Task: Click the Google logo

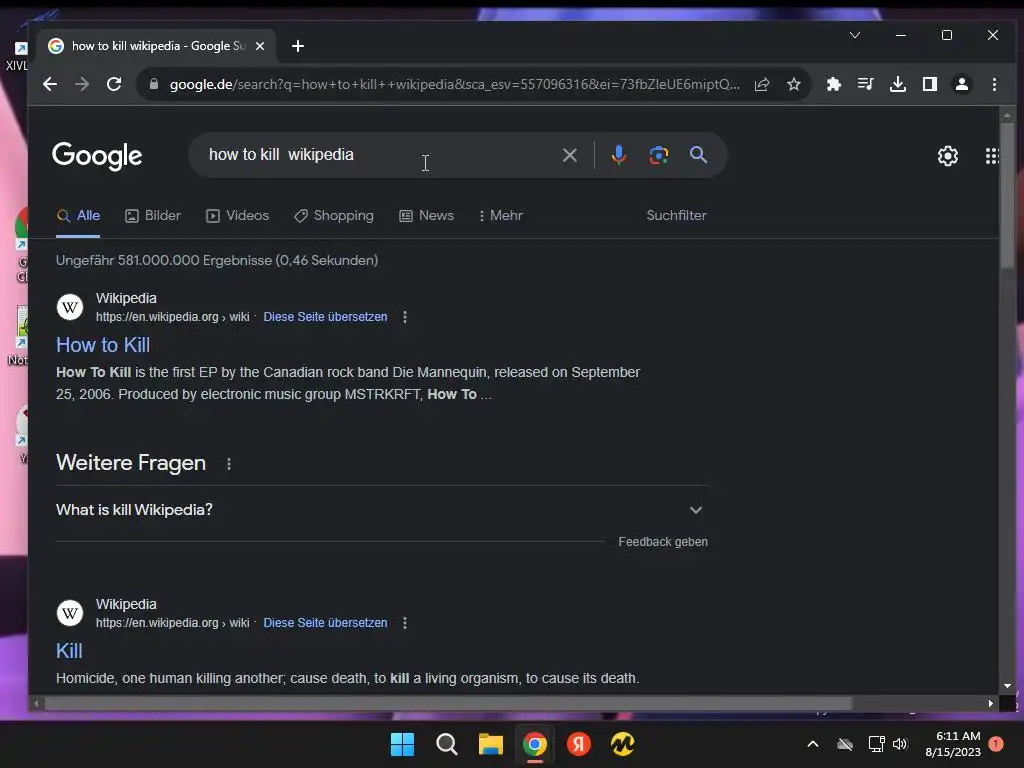Action: (97, 155)
